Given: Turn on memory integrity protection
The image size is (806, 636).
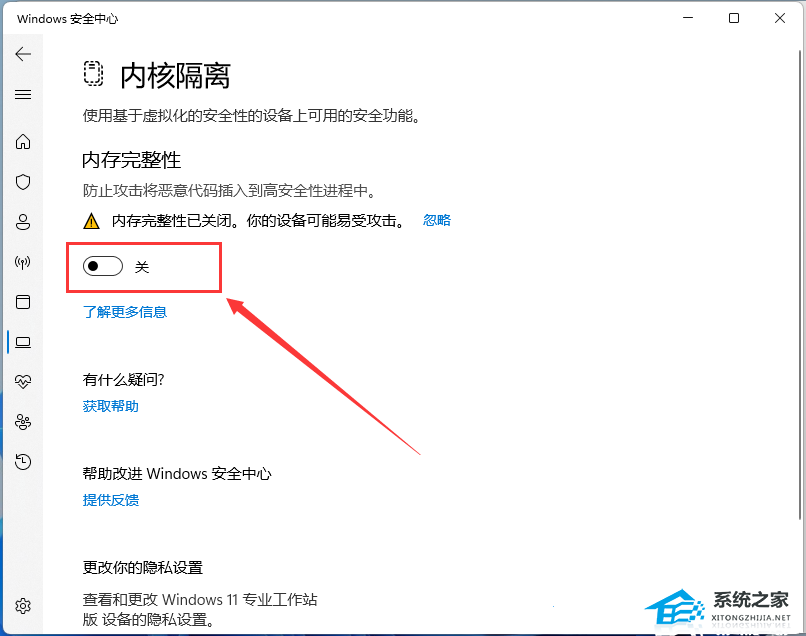Looking at the screenshot, I should (x=102, y=266).
